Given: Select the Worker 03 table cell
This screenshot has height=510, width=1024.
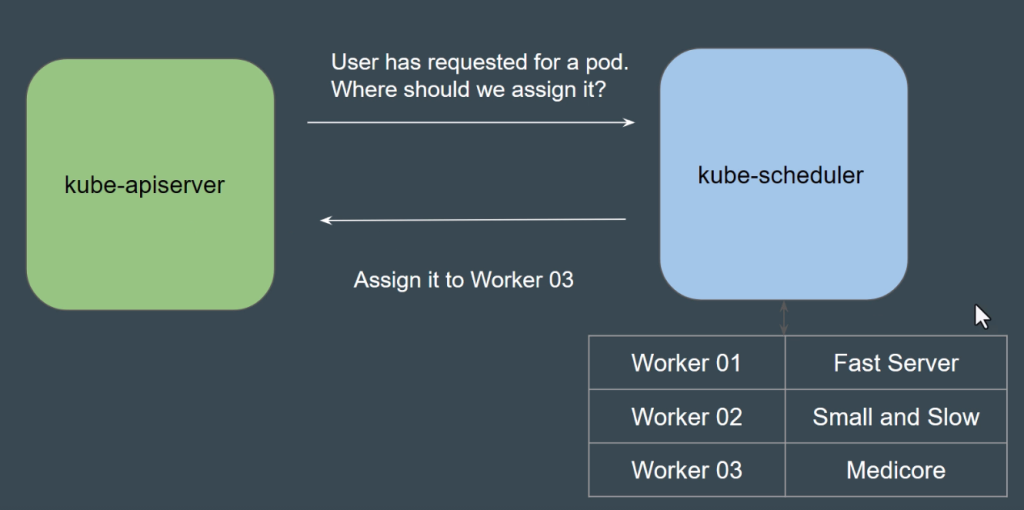Looking at the screenshot, I should point(686,470).
